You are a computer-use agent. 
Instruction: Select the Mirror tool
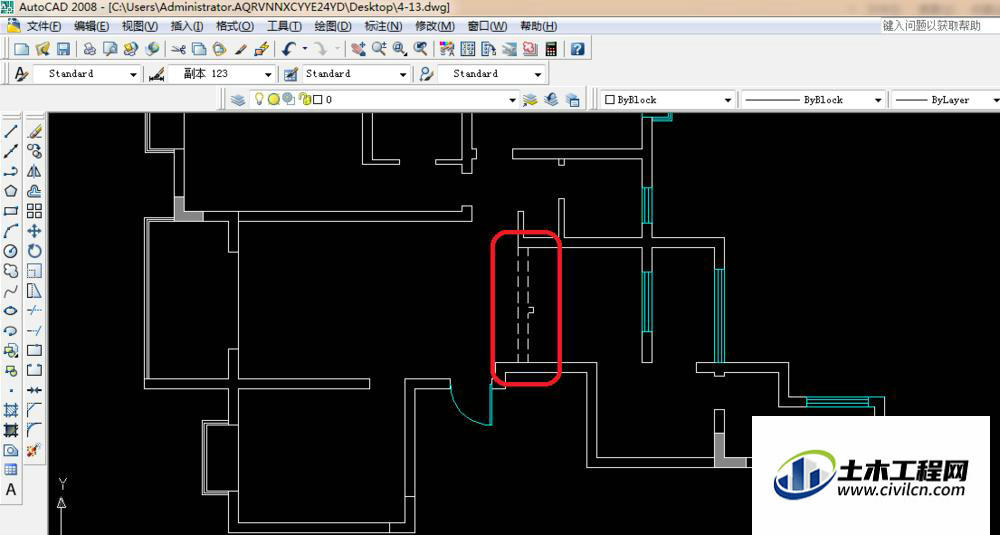(x=34, y=172)
